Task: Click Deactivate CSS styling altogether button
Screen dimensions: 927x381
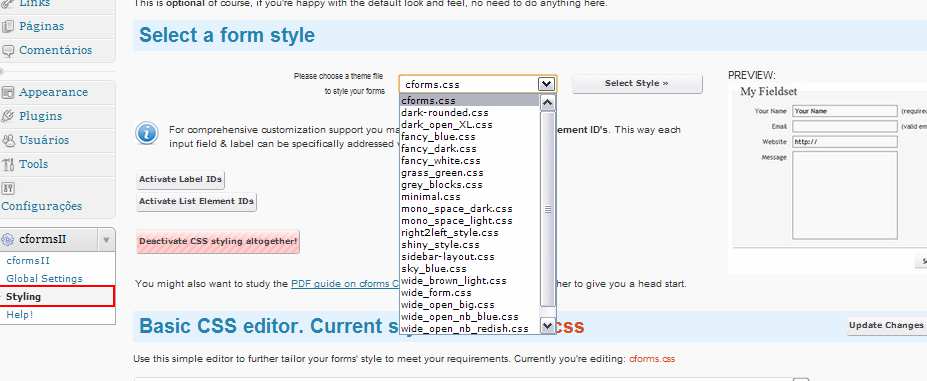Action: 218,241
